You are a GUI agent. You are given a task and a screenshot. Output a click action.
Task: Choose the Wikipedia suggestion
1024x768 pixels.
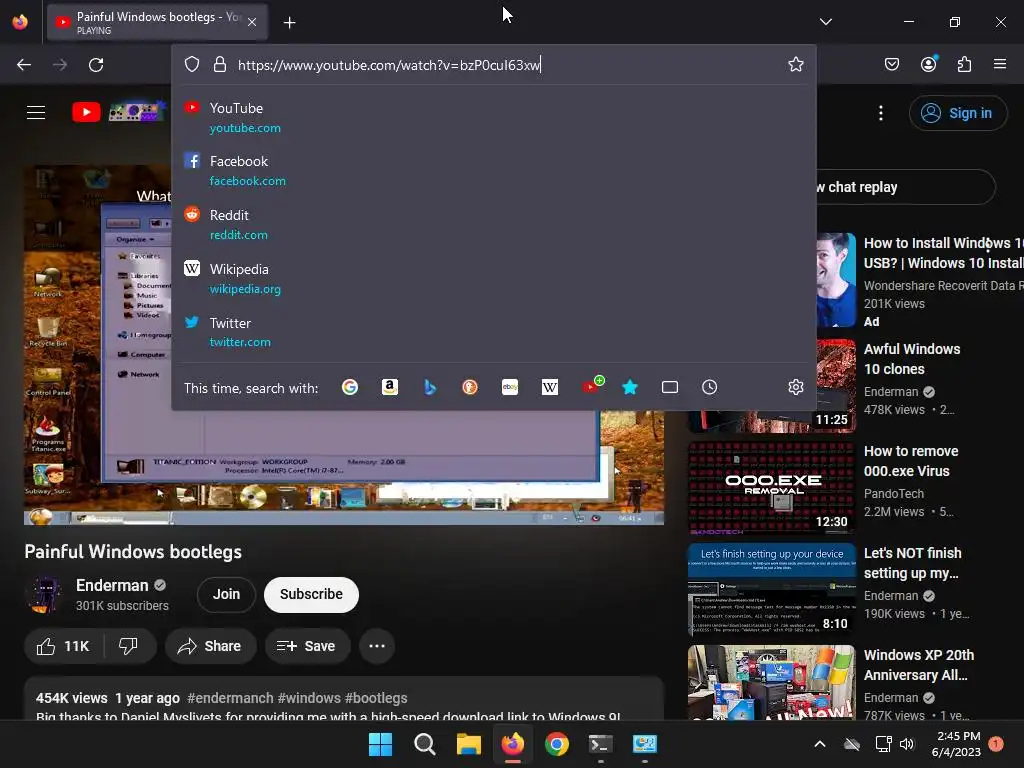point(494,279)
